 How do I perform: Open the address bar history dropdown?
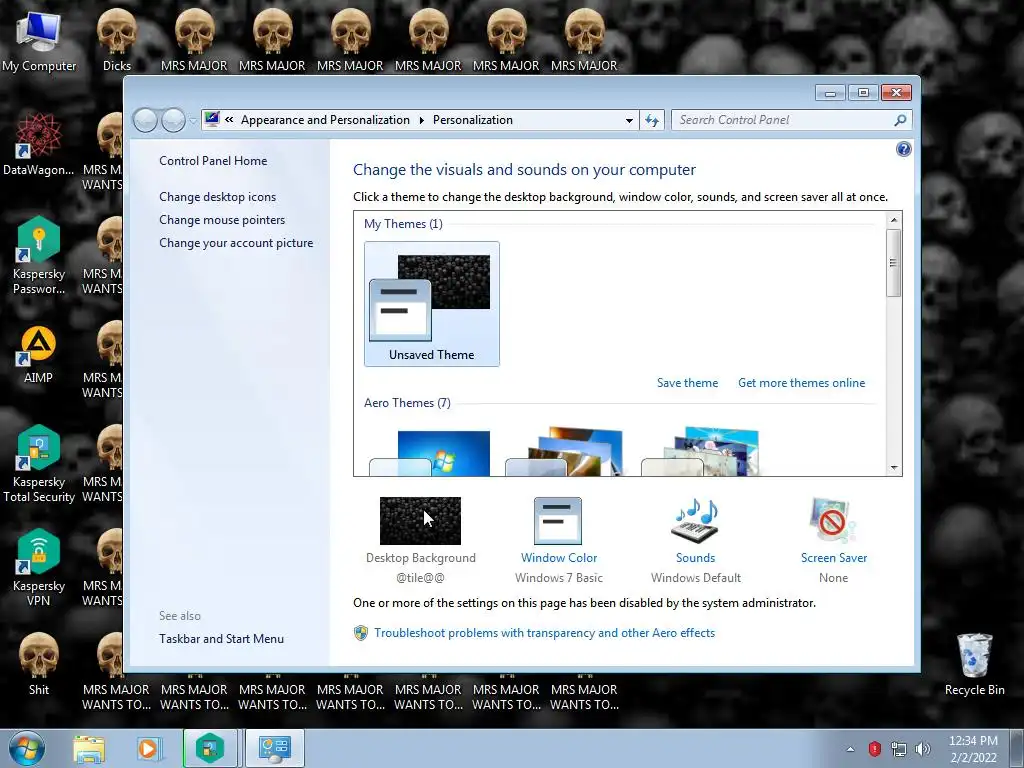(629, 120)
